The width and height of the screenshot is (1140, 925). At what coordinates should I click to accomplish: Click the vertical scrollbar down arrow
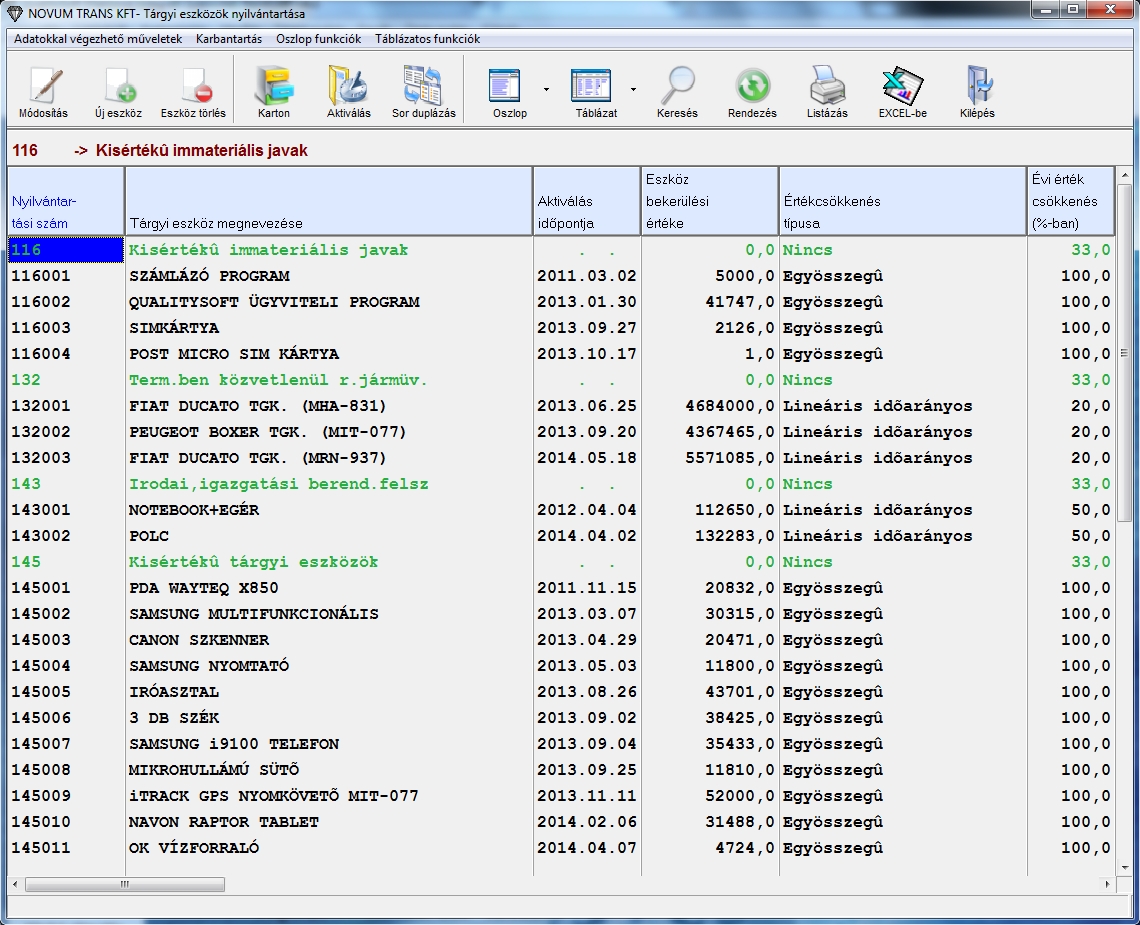pyautogui.click(x=1125, y=867)
